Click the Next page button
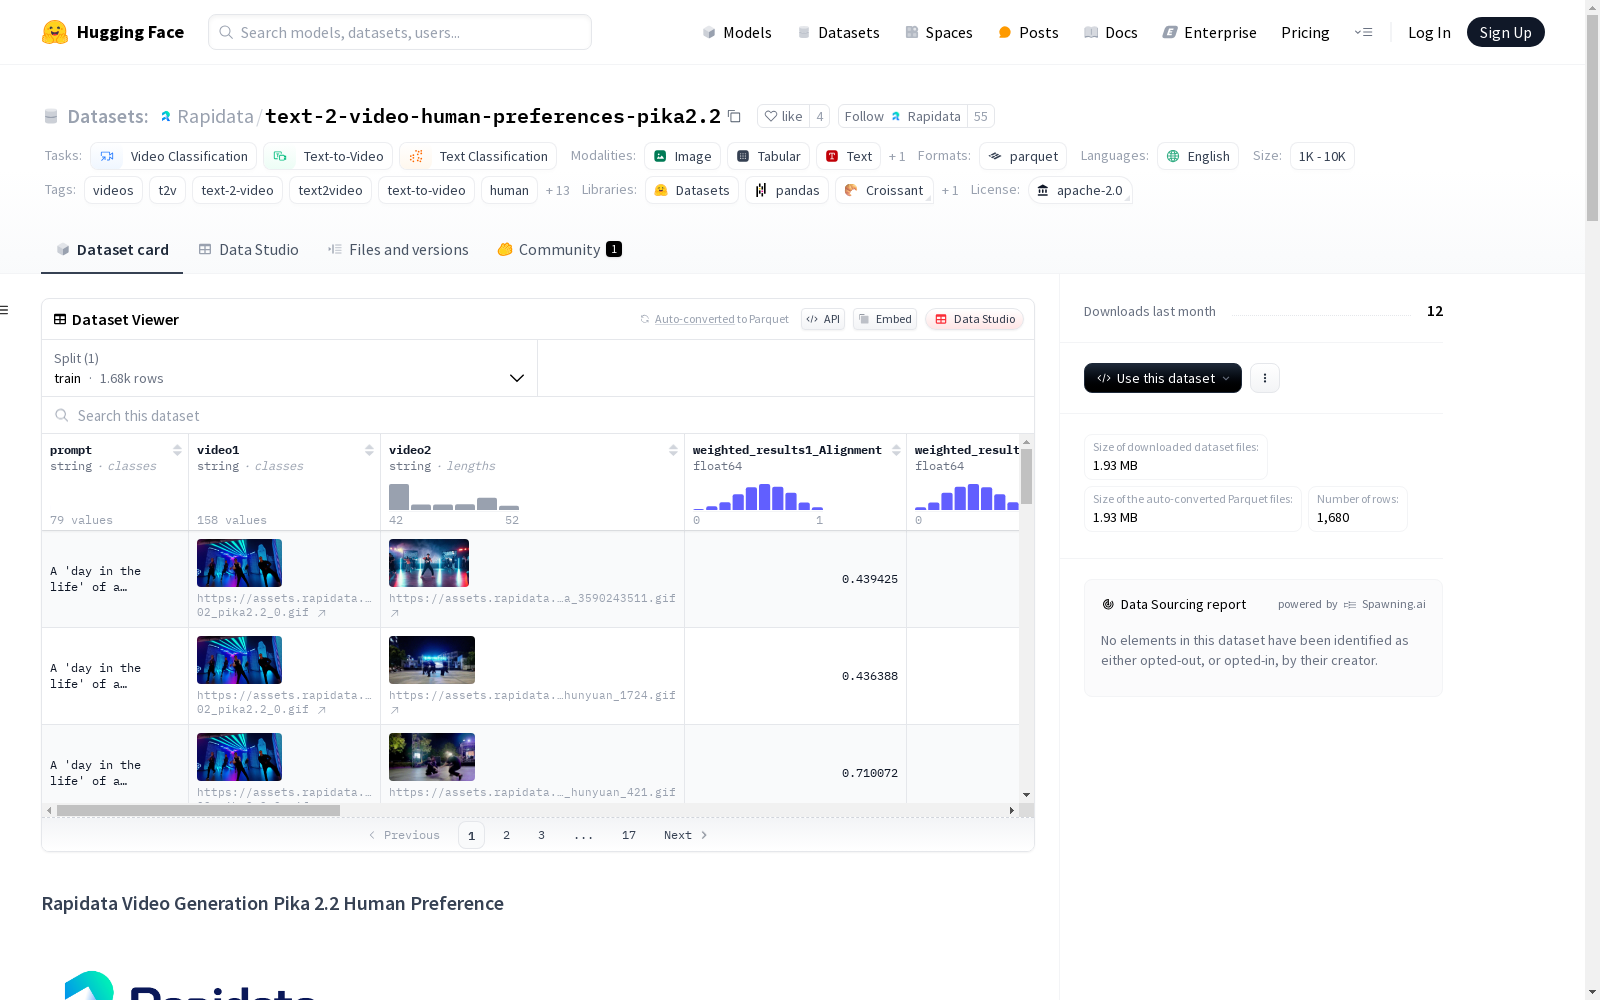 (x=686, y=835)
